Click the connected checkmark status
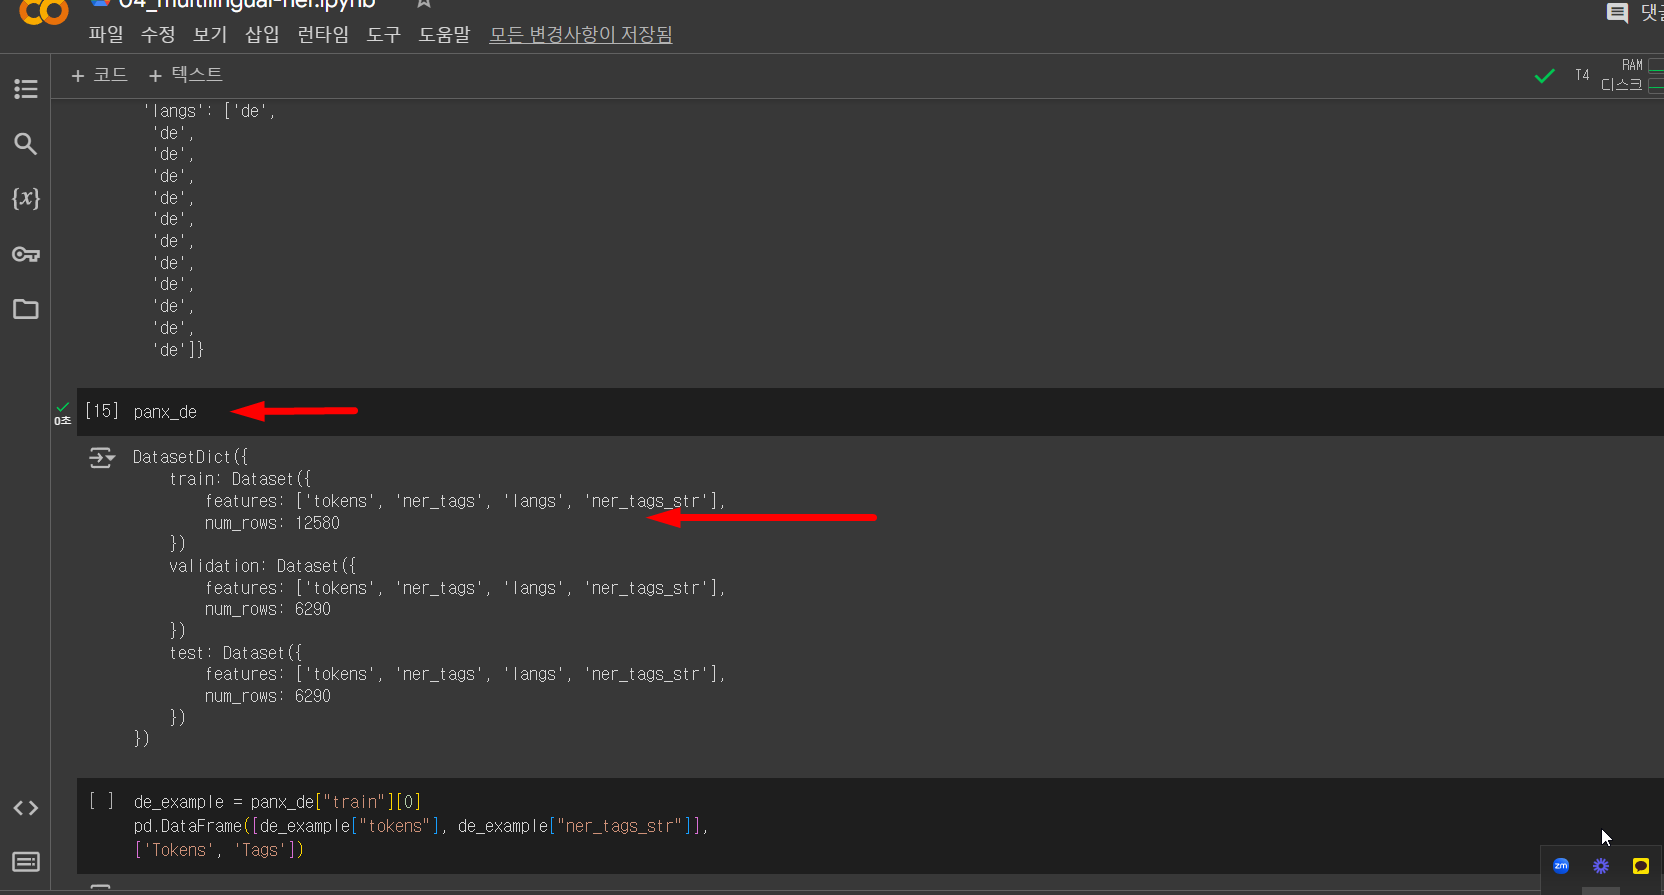This screenshot has height=895, width=1664. (x=1545, y=76)
